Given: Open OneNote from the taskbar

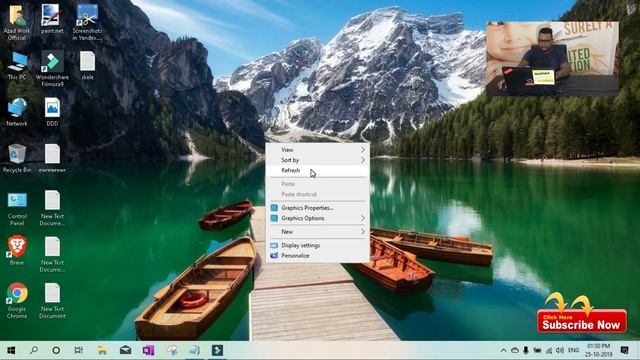Looking at the screenshot, I should (149, 350).
